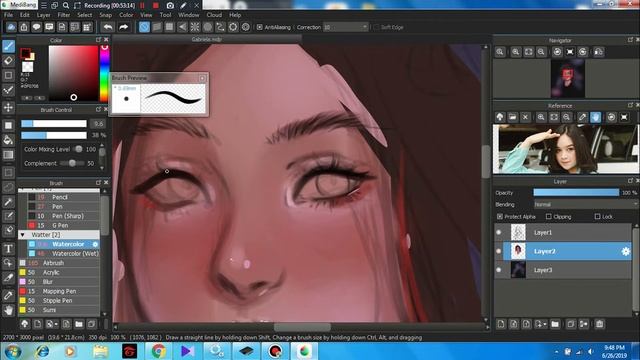
Task: Click the Navigator zoom in icon
Action: (516, 52)
